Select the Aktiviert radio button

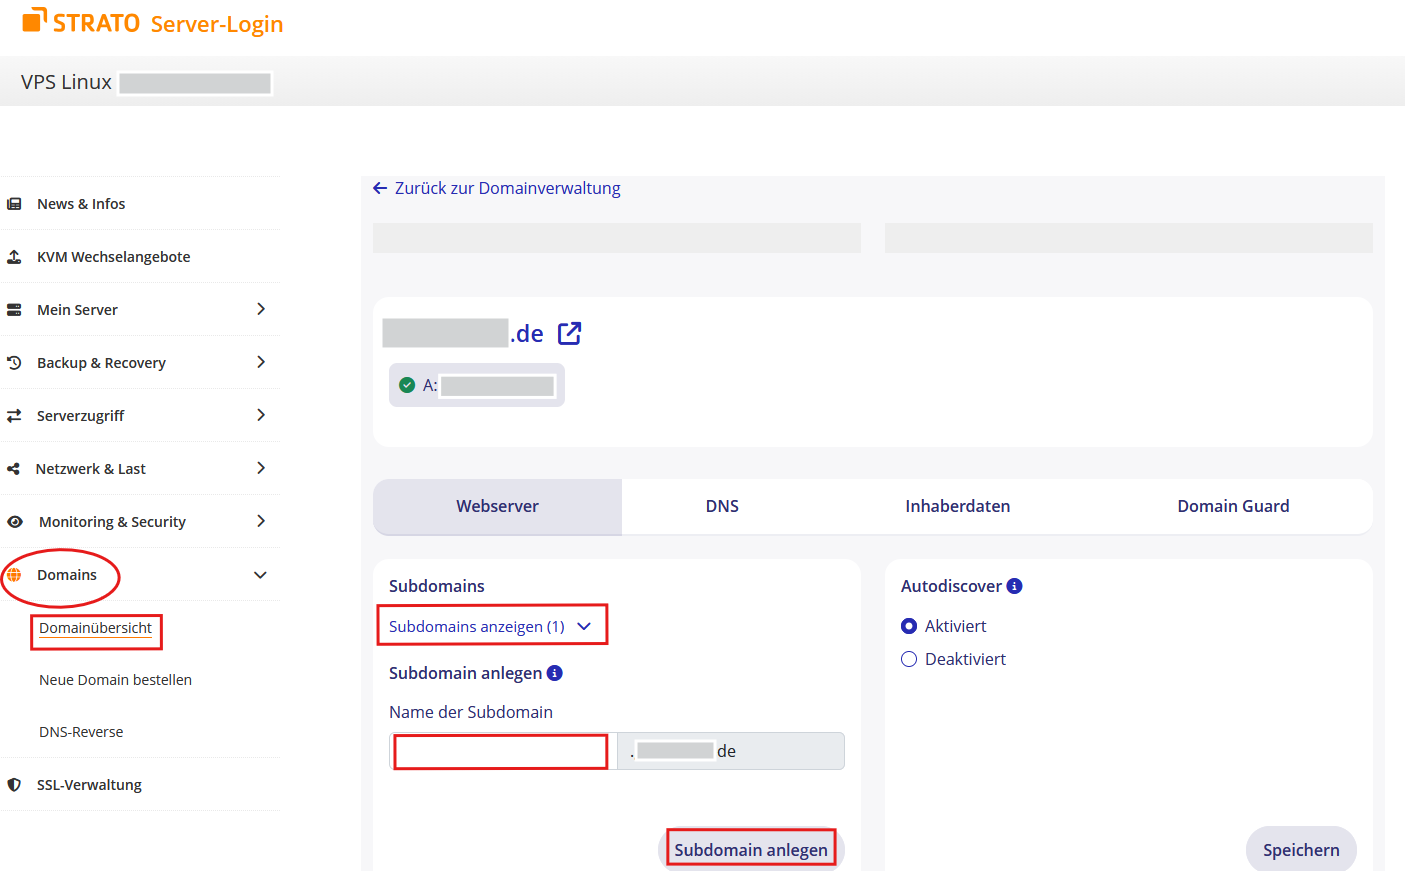click(909, 626)
